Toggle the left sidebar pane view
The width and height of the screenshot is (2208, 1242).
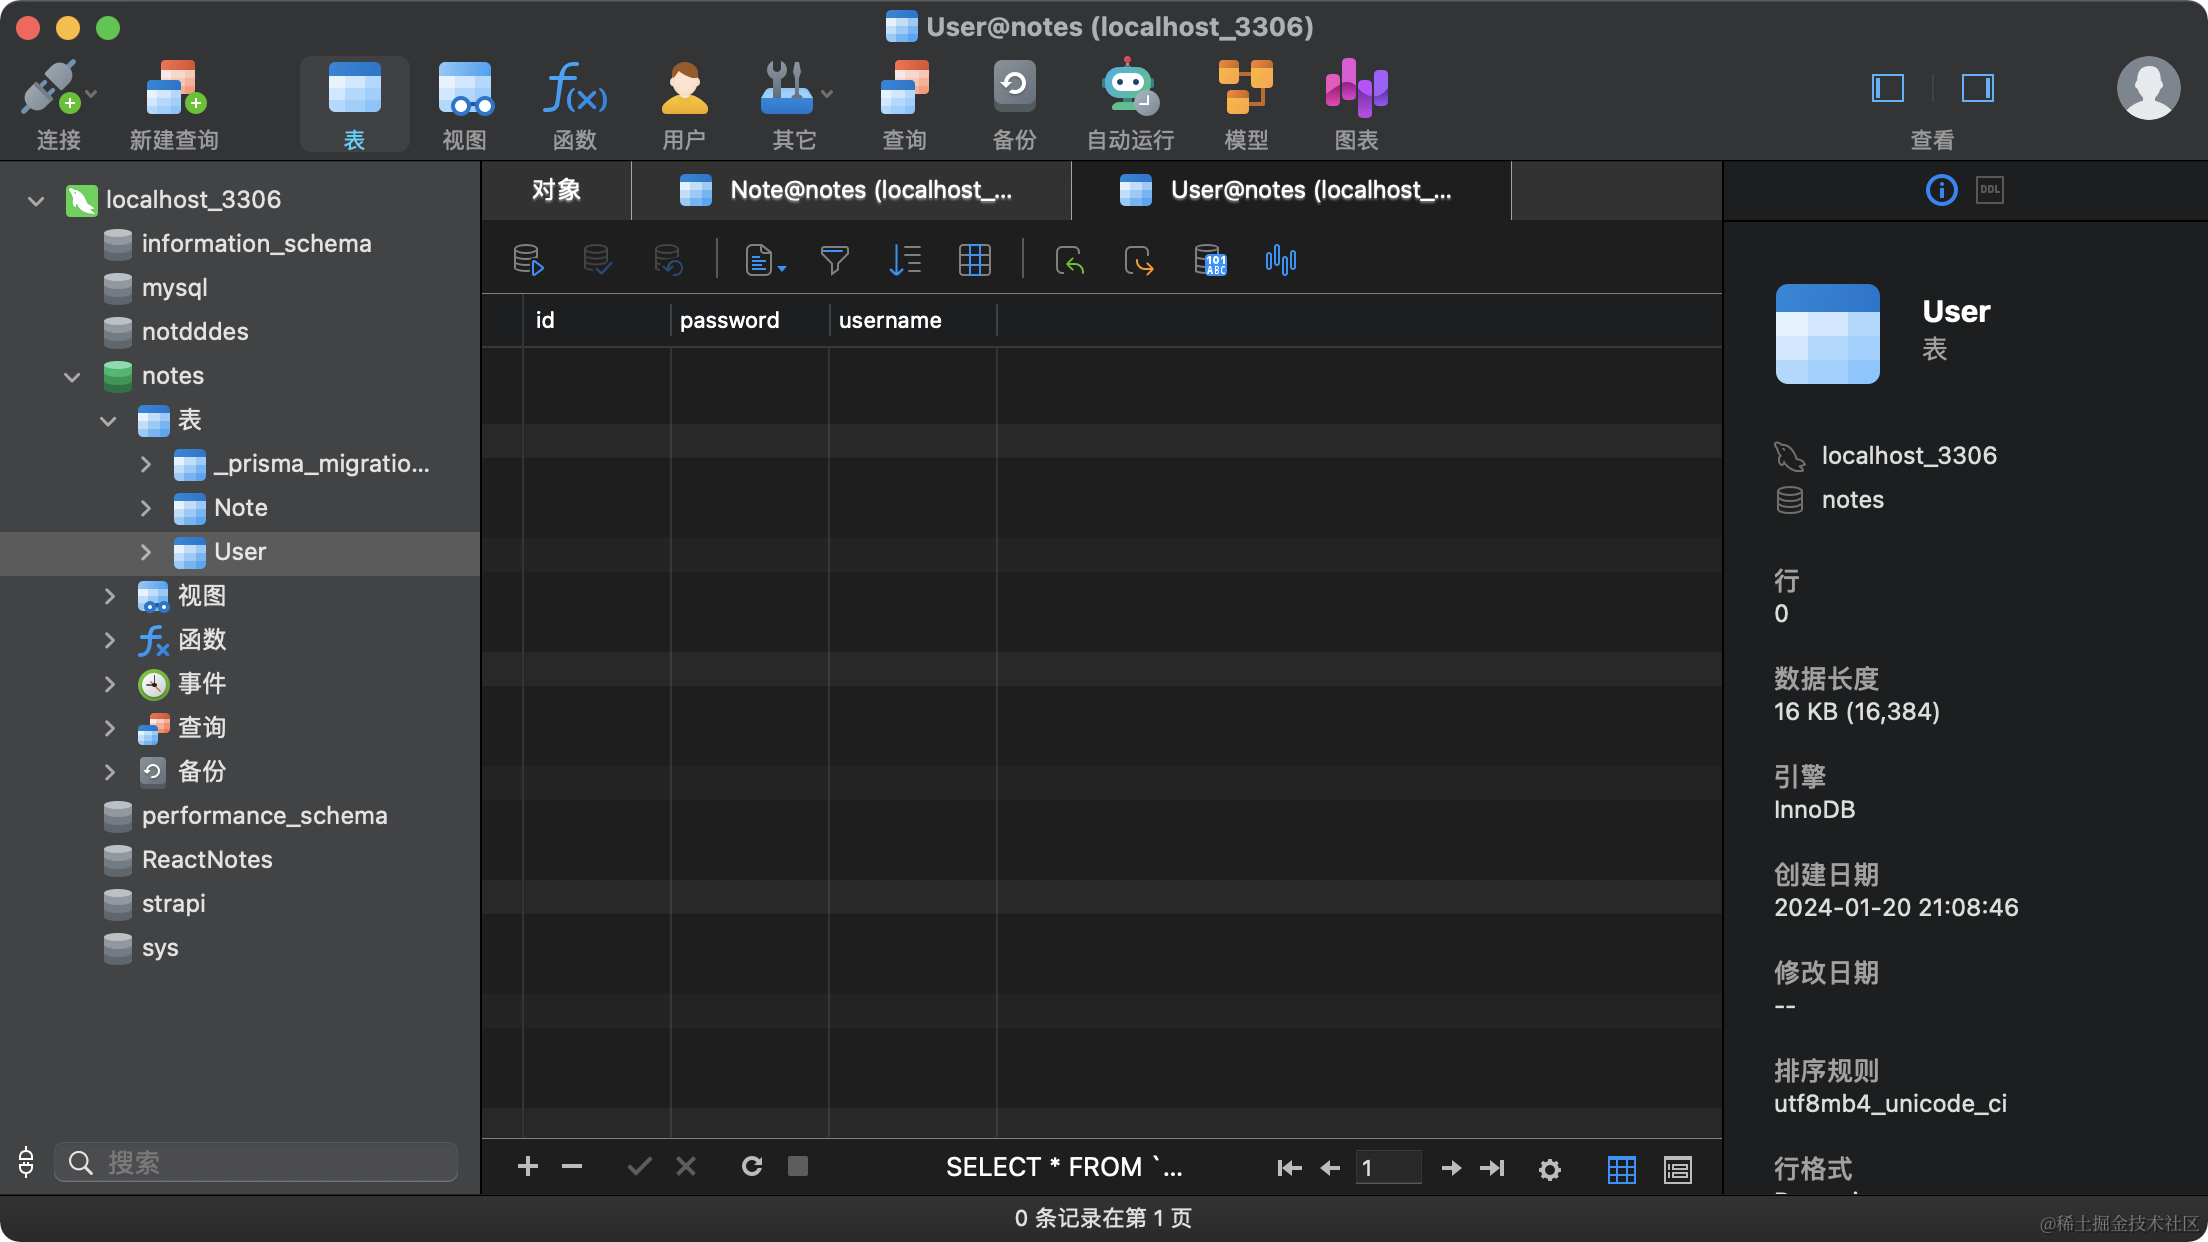pos(1887,88)
